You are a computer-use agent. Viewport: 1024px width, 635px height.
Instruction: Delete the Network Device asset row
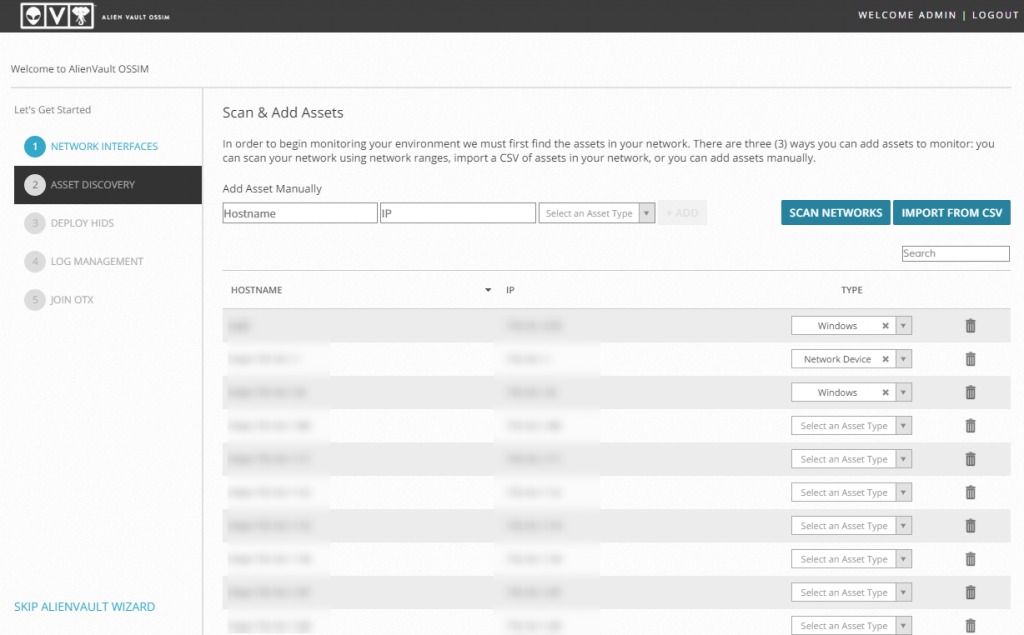[970, 359]
